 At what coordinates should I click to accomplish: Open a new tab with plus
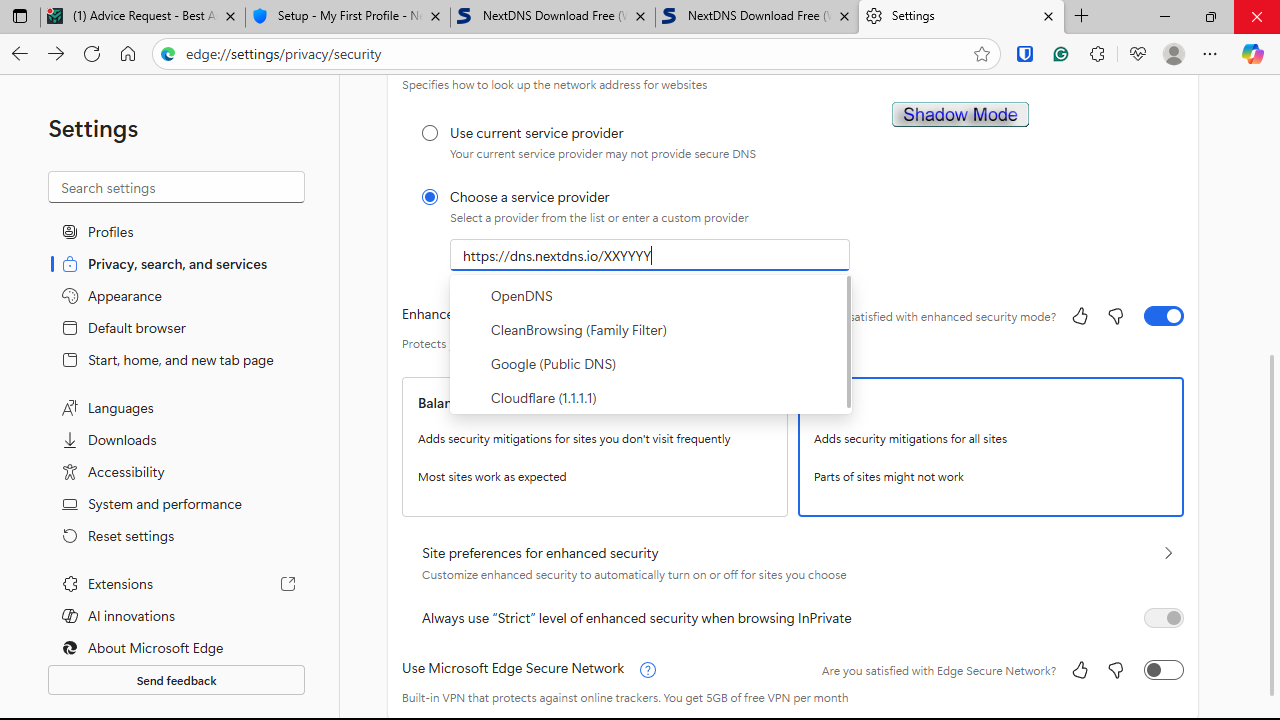point(1081,16)
